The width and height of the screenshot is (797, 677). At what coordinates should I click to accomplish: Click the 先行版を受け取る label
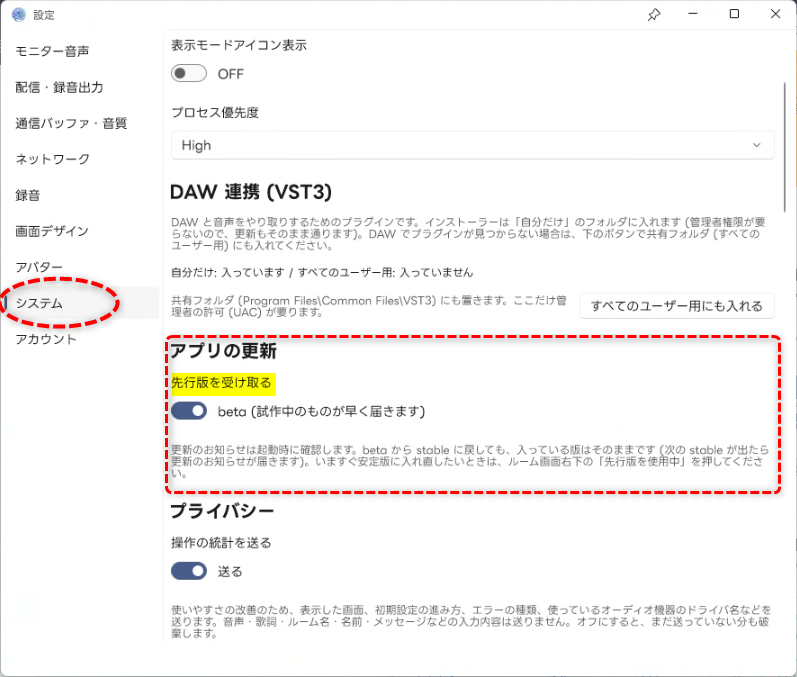222,383
